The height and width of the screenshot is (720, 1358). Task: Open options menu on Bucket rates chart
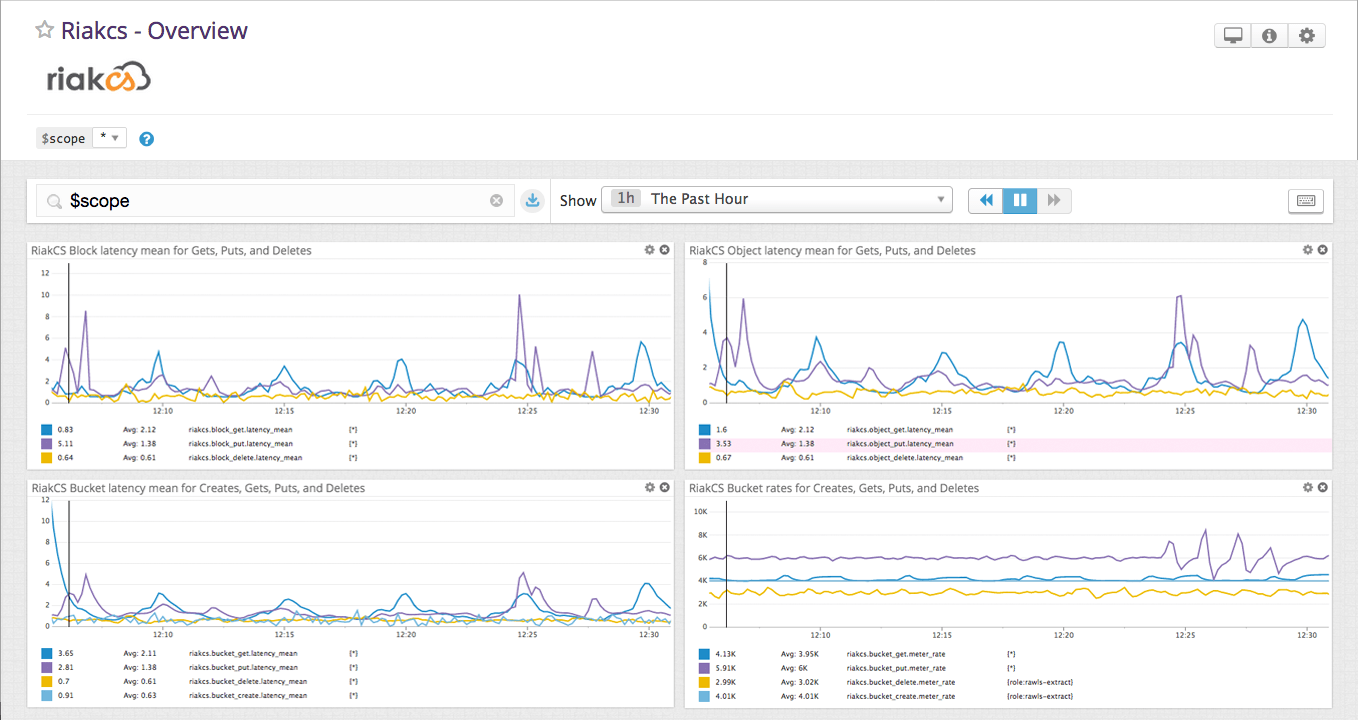click(x=1308, y=487)
